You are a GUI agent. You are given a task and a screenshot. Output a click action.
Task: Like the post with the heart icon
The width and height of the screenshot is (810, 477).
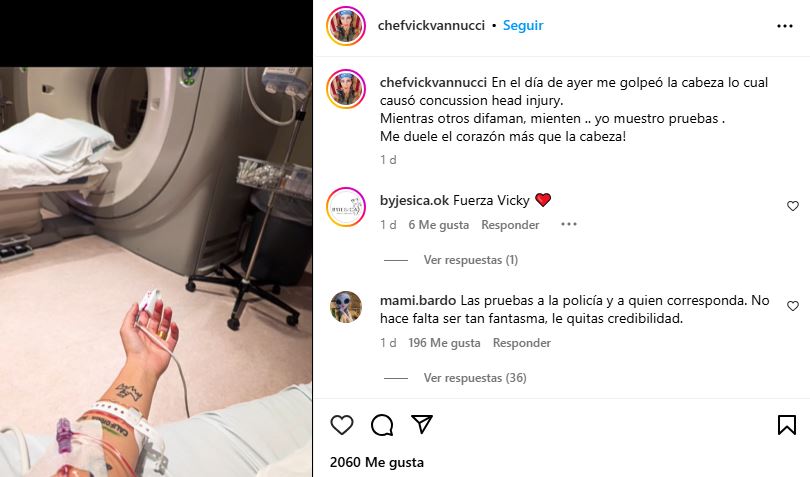[x=341, y=425]
